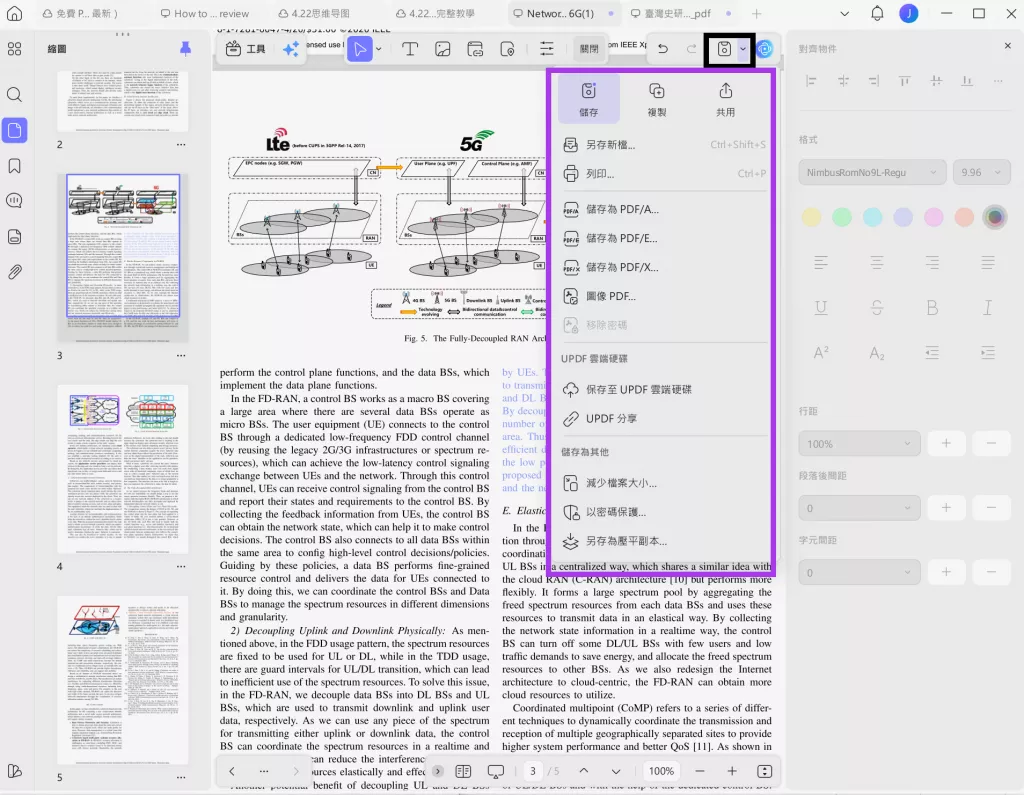The image size is (1024, 795).
Task: Set text alignment to left
Action: tap(821, 263)
